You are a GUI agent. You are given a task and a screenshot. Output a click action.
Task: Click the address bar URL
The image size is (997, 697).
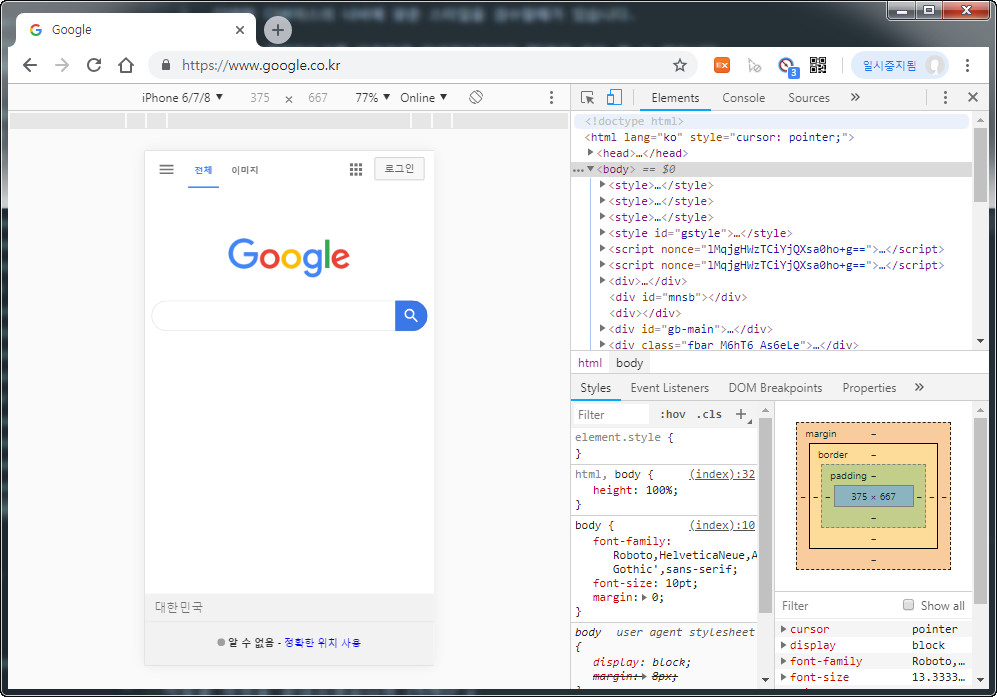(261, 65)
